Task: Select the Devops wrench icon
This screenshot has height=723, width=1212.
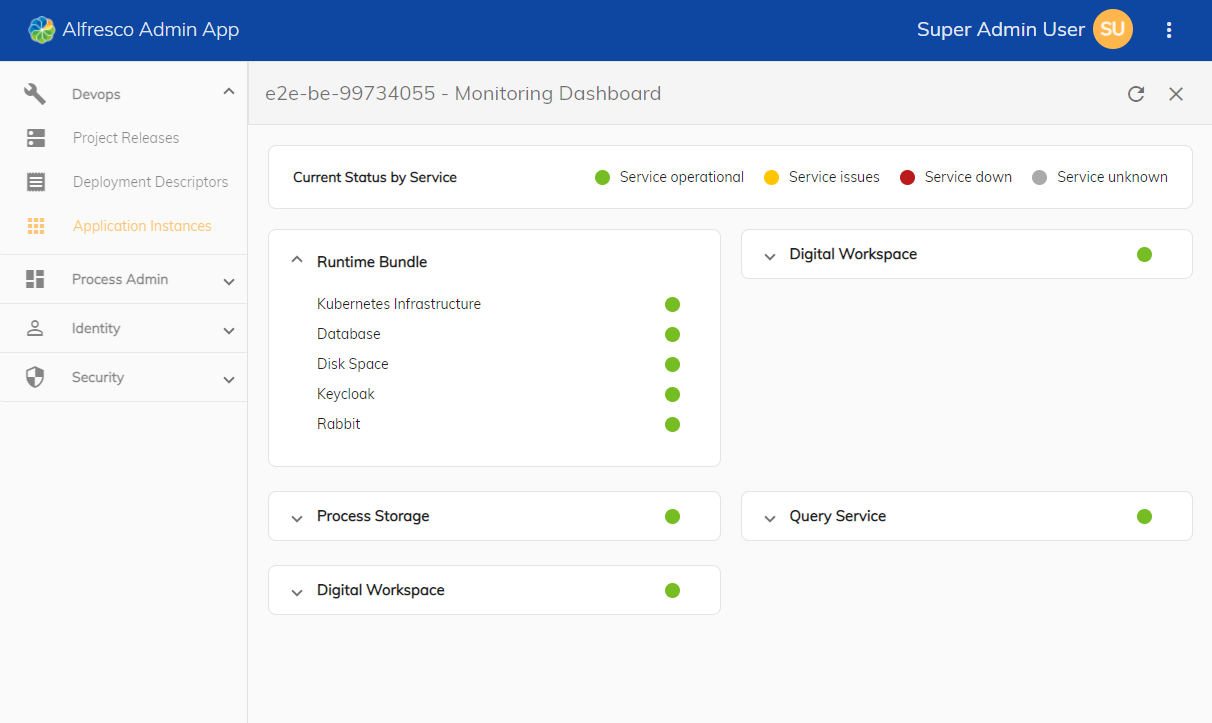Action: (x=33, y=93)
